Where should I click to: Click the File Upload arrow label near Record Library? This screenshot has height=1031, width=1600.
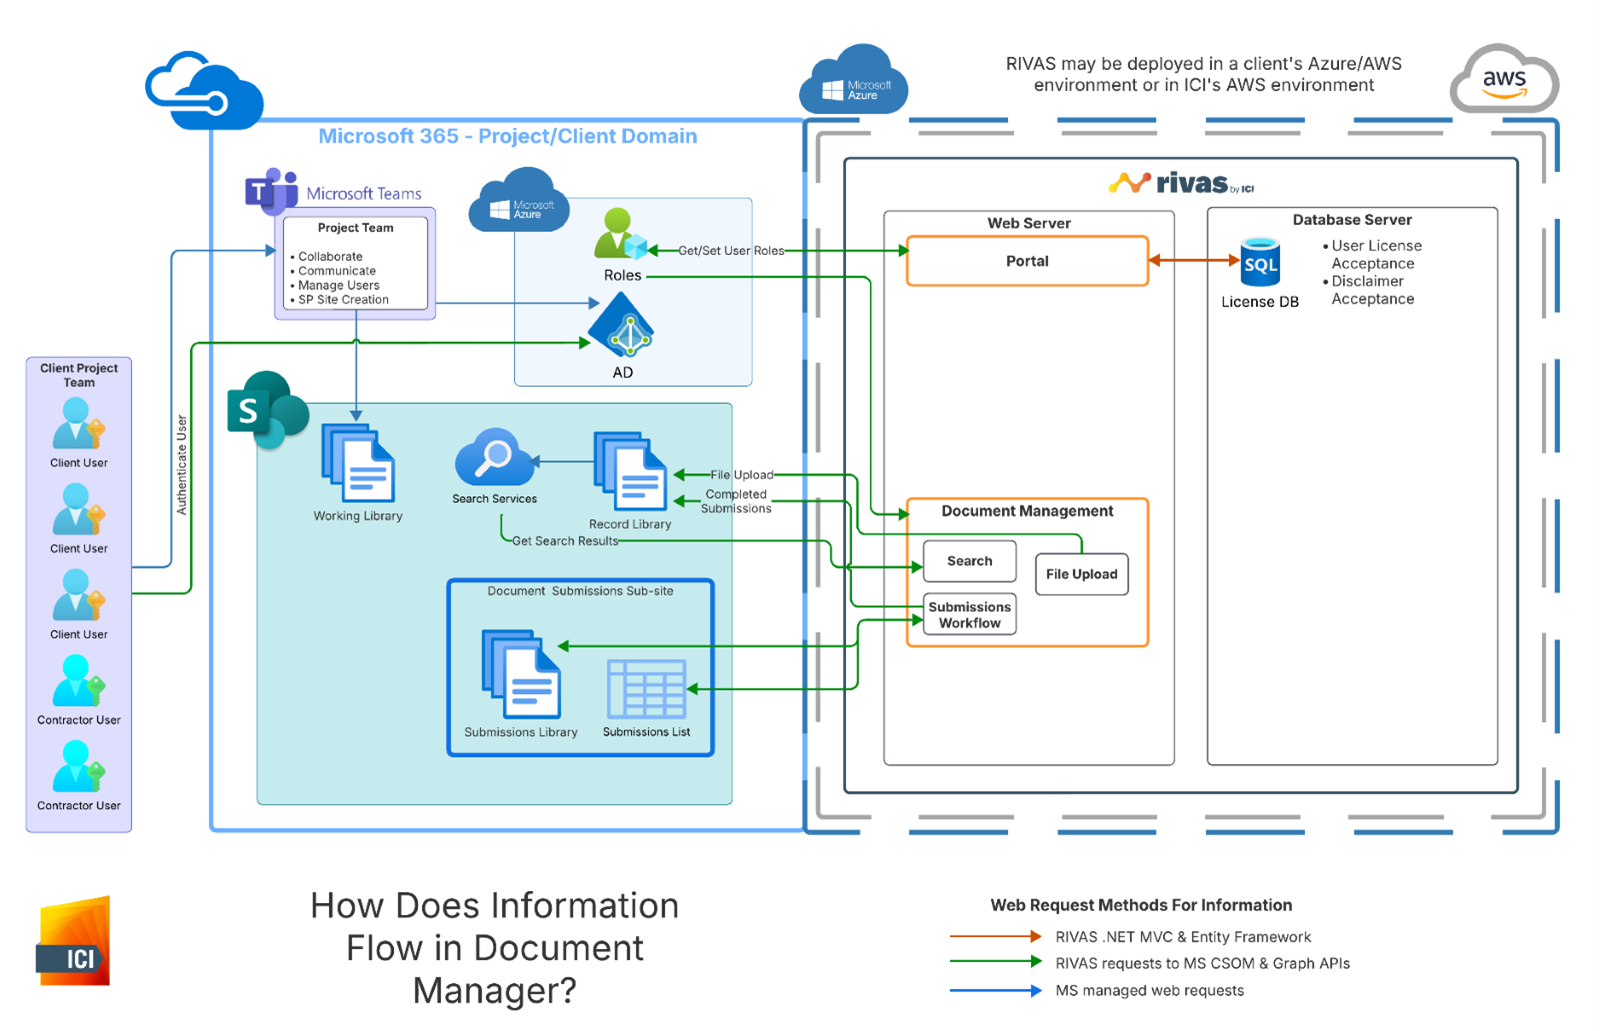pos(741,475)
